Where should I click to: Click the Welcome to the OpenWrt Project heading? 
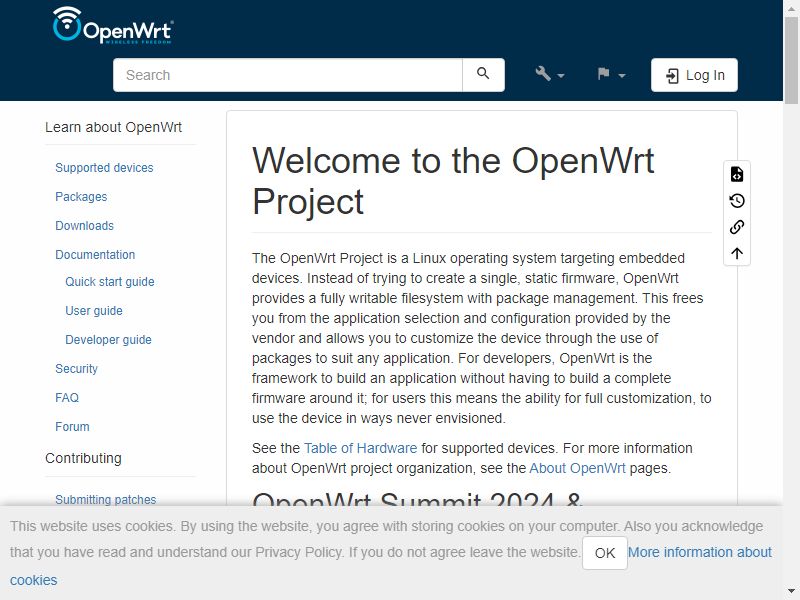(453, 181)
